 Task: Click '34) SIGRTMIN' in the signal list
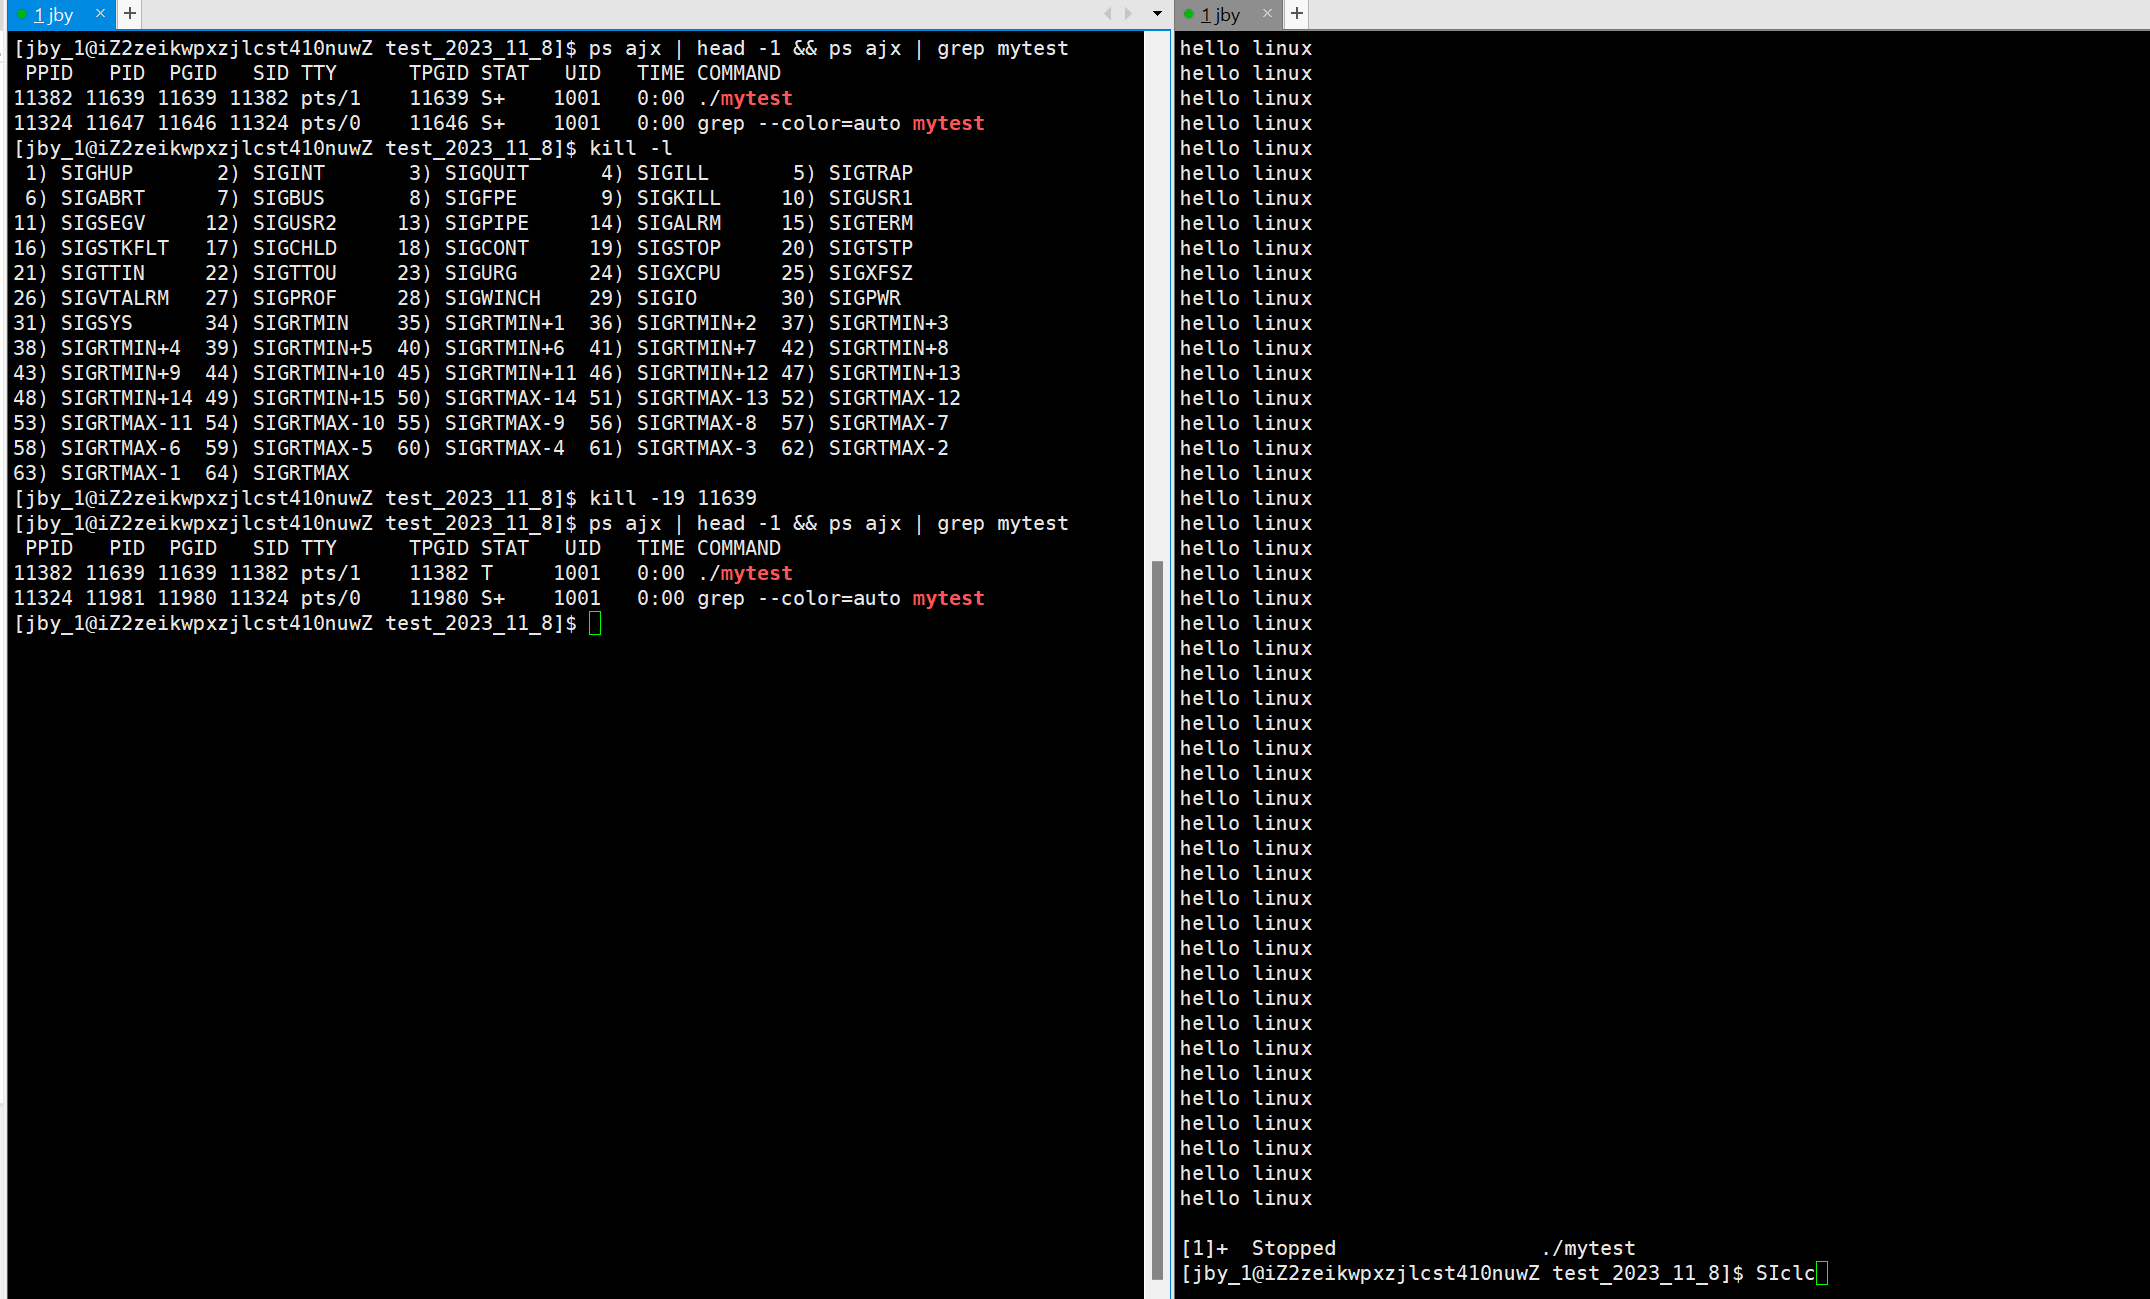[277, 323]
